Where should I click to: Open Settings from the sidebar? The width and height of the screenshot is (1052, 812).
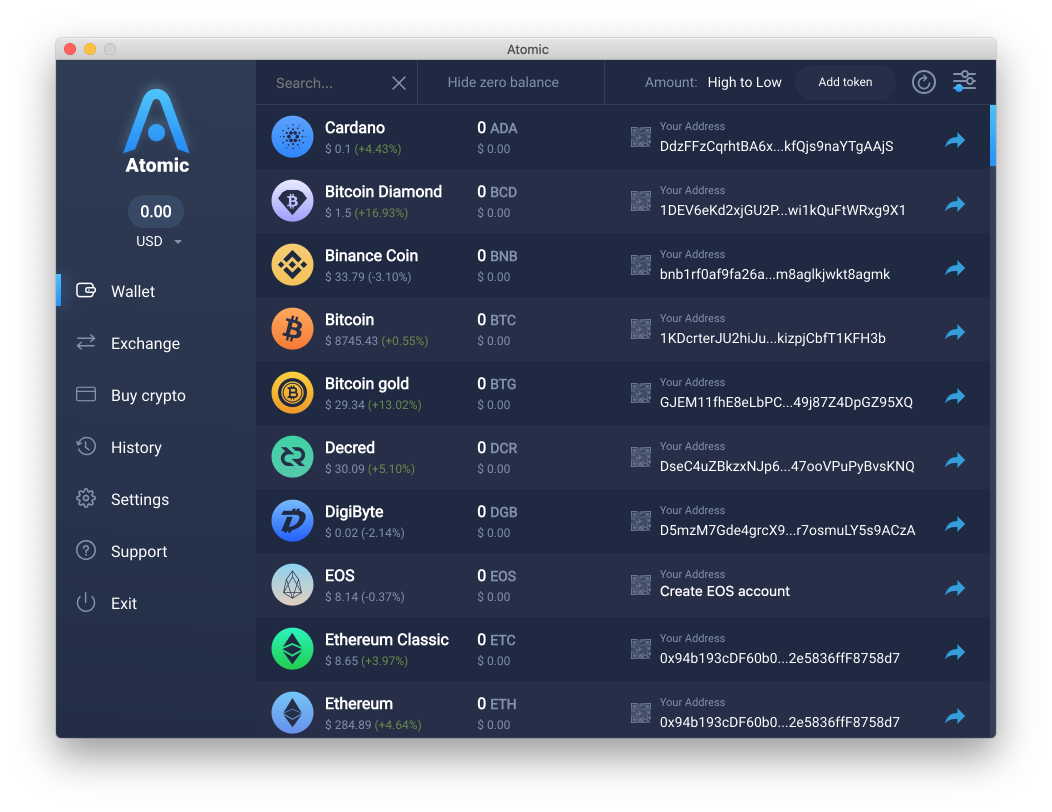click(x=139, y=499)
